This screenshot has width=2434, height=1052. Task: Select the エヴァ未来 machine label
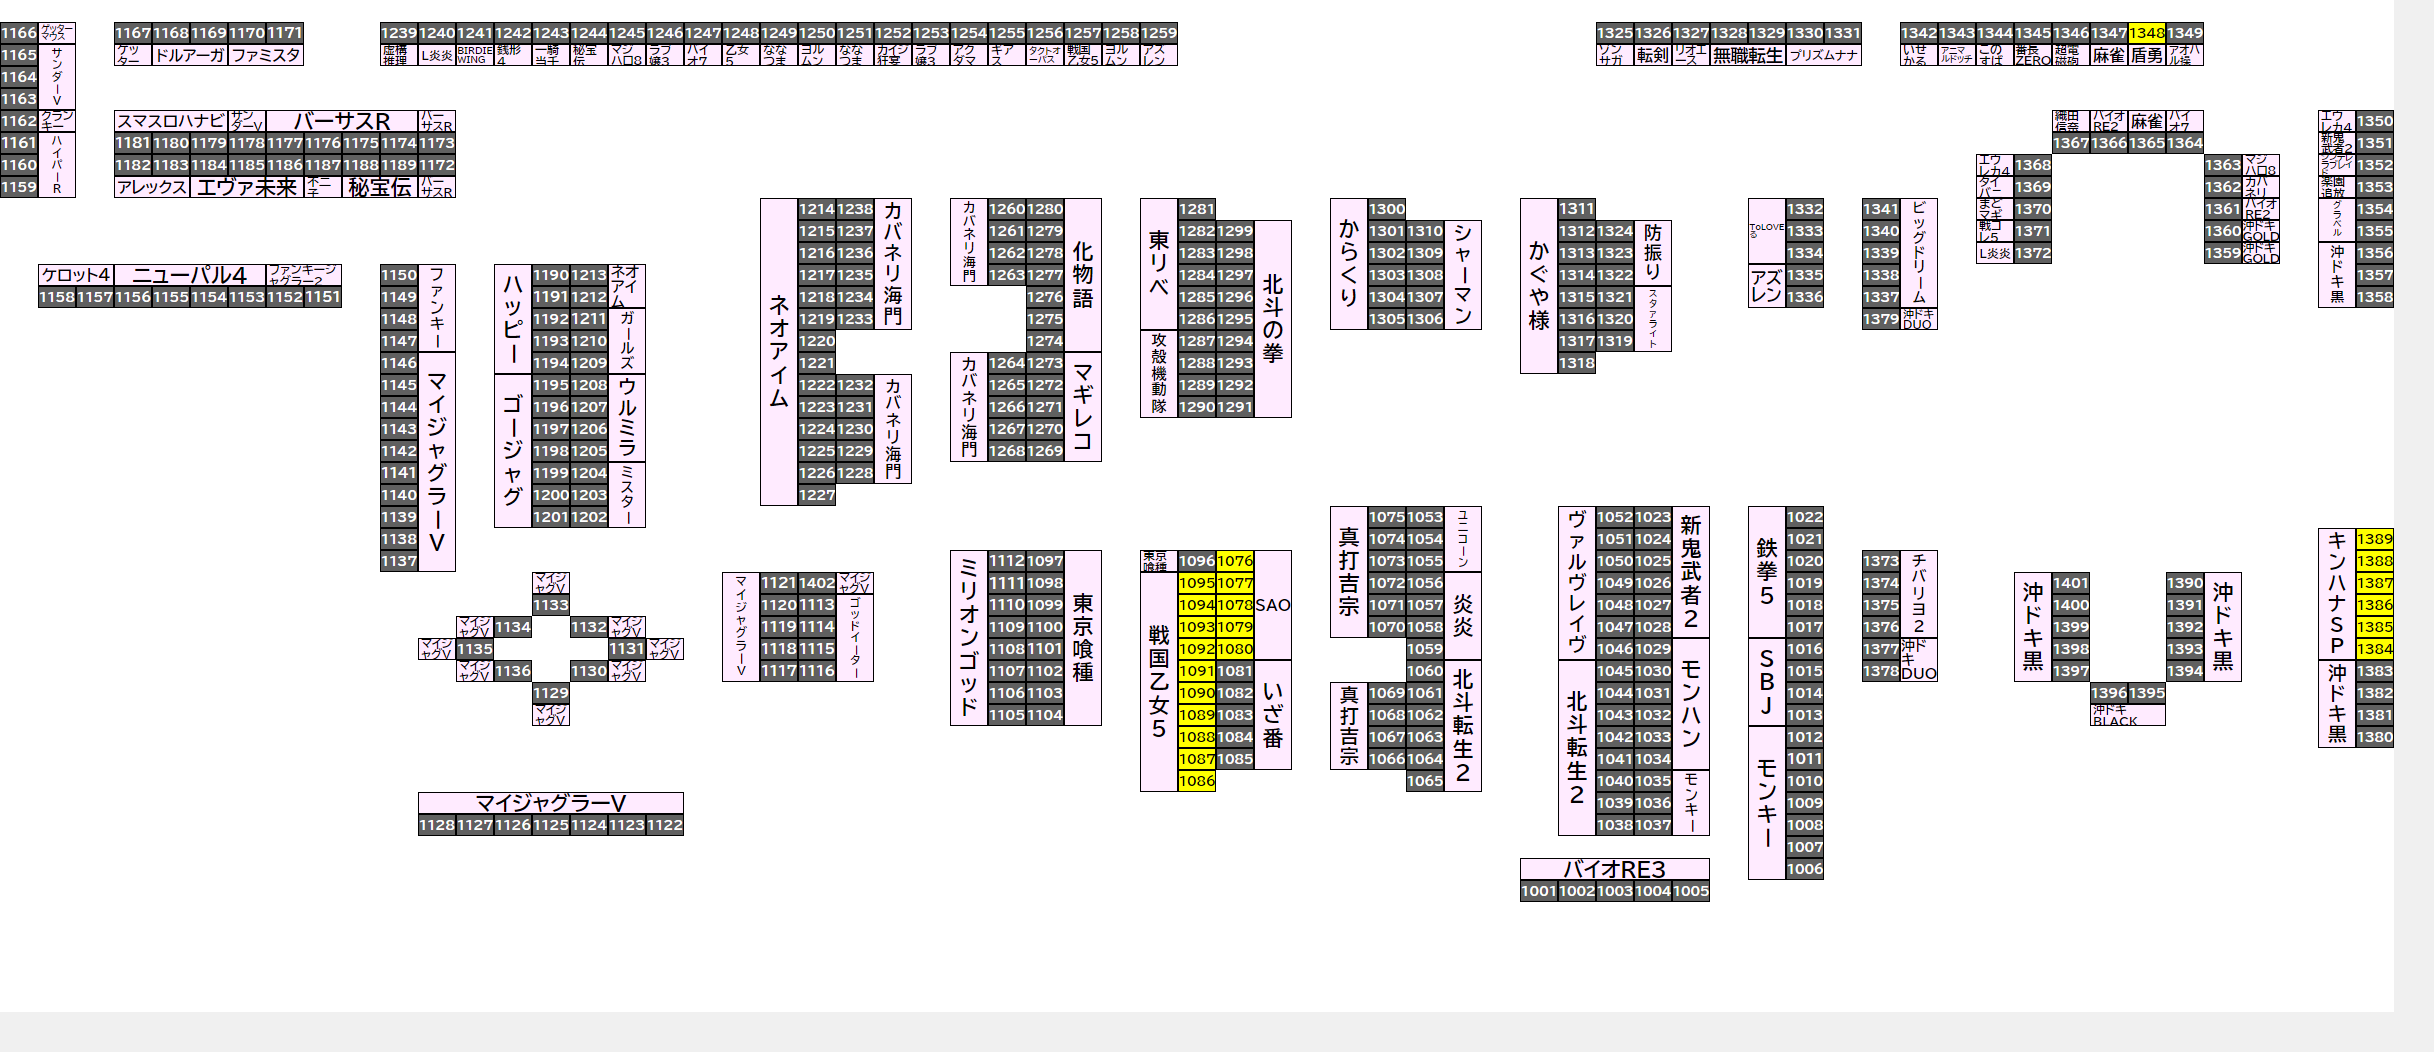pyautogui.click(x=247, y=187)
